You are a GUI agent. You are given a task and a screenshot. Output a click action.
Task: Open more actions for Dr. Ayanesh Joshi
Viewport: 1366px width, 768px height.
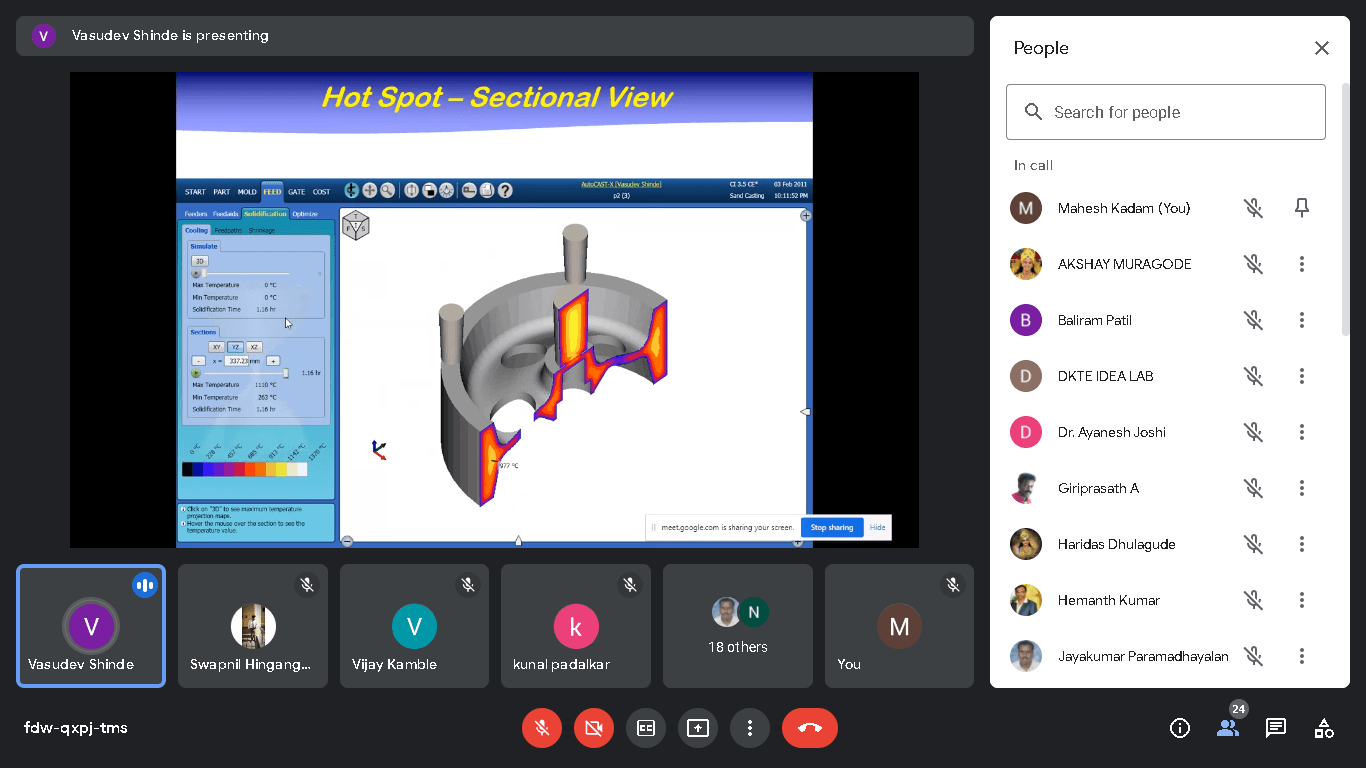point(1302,432)
